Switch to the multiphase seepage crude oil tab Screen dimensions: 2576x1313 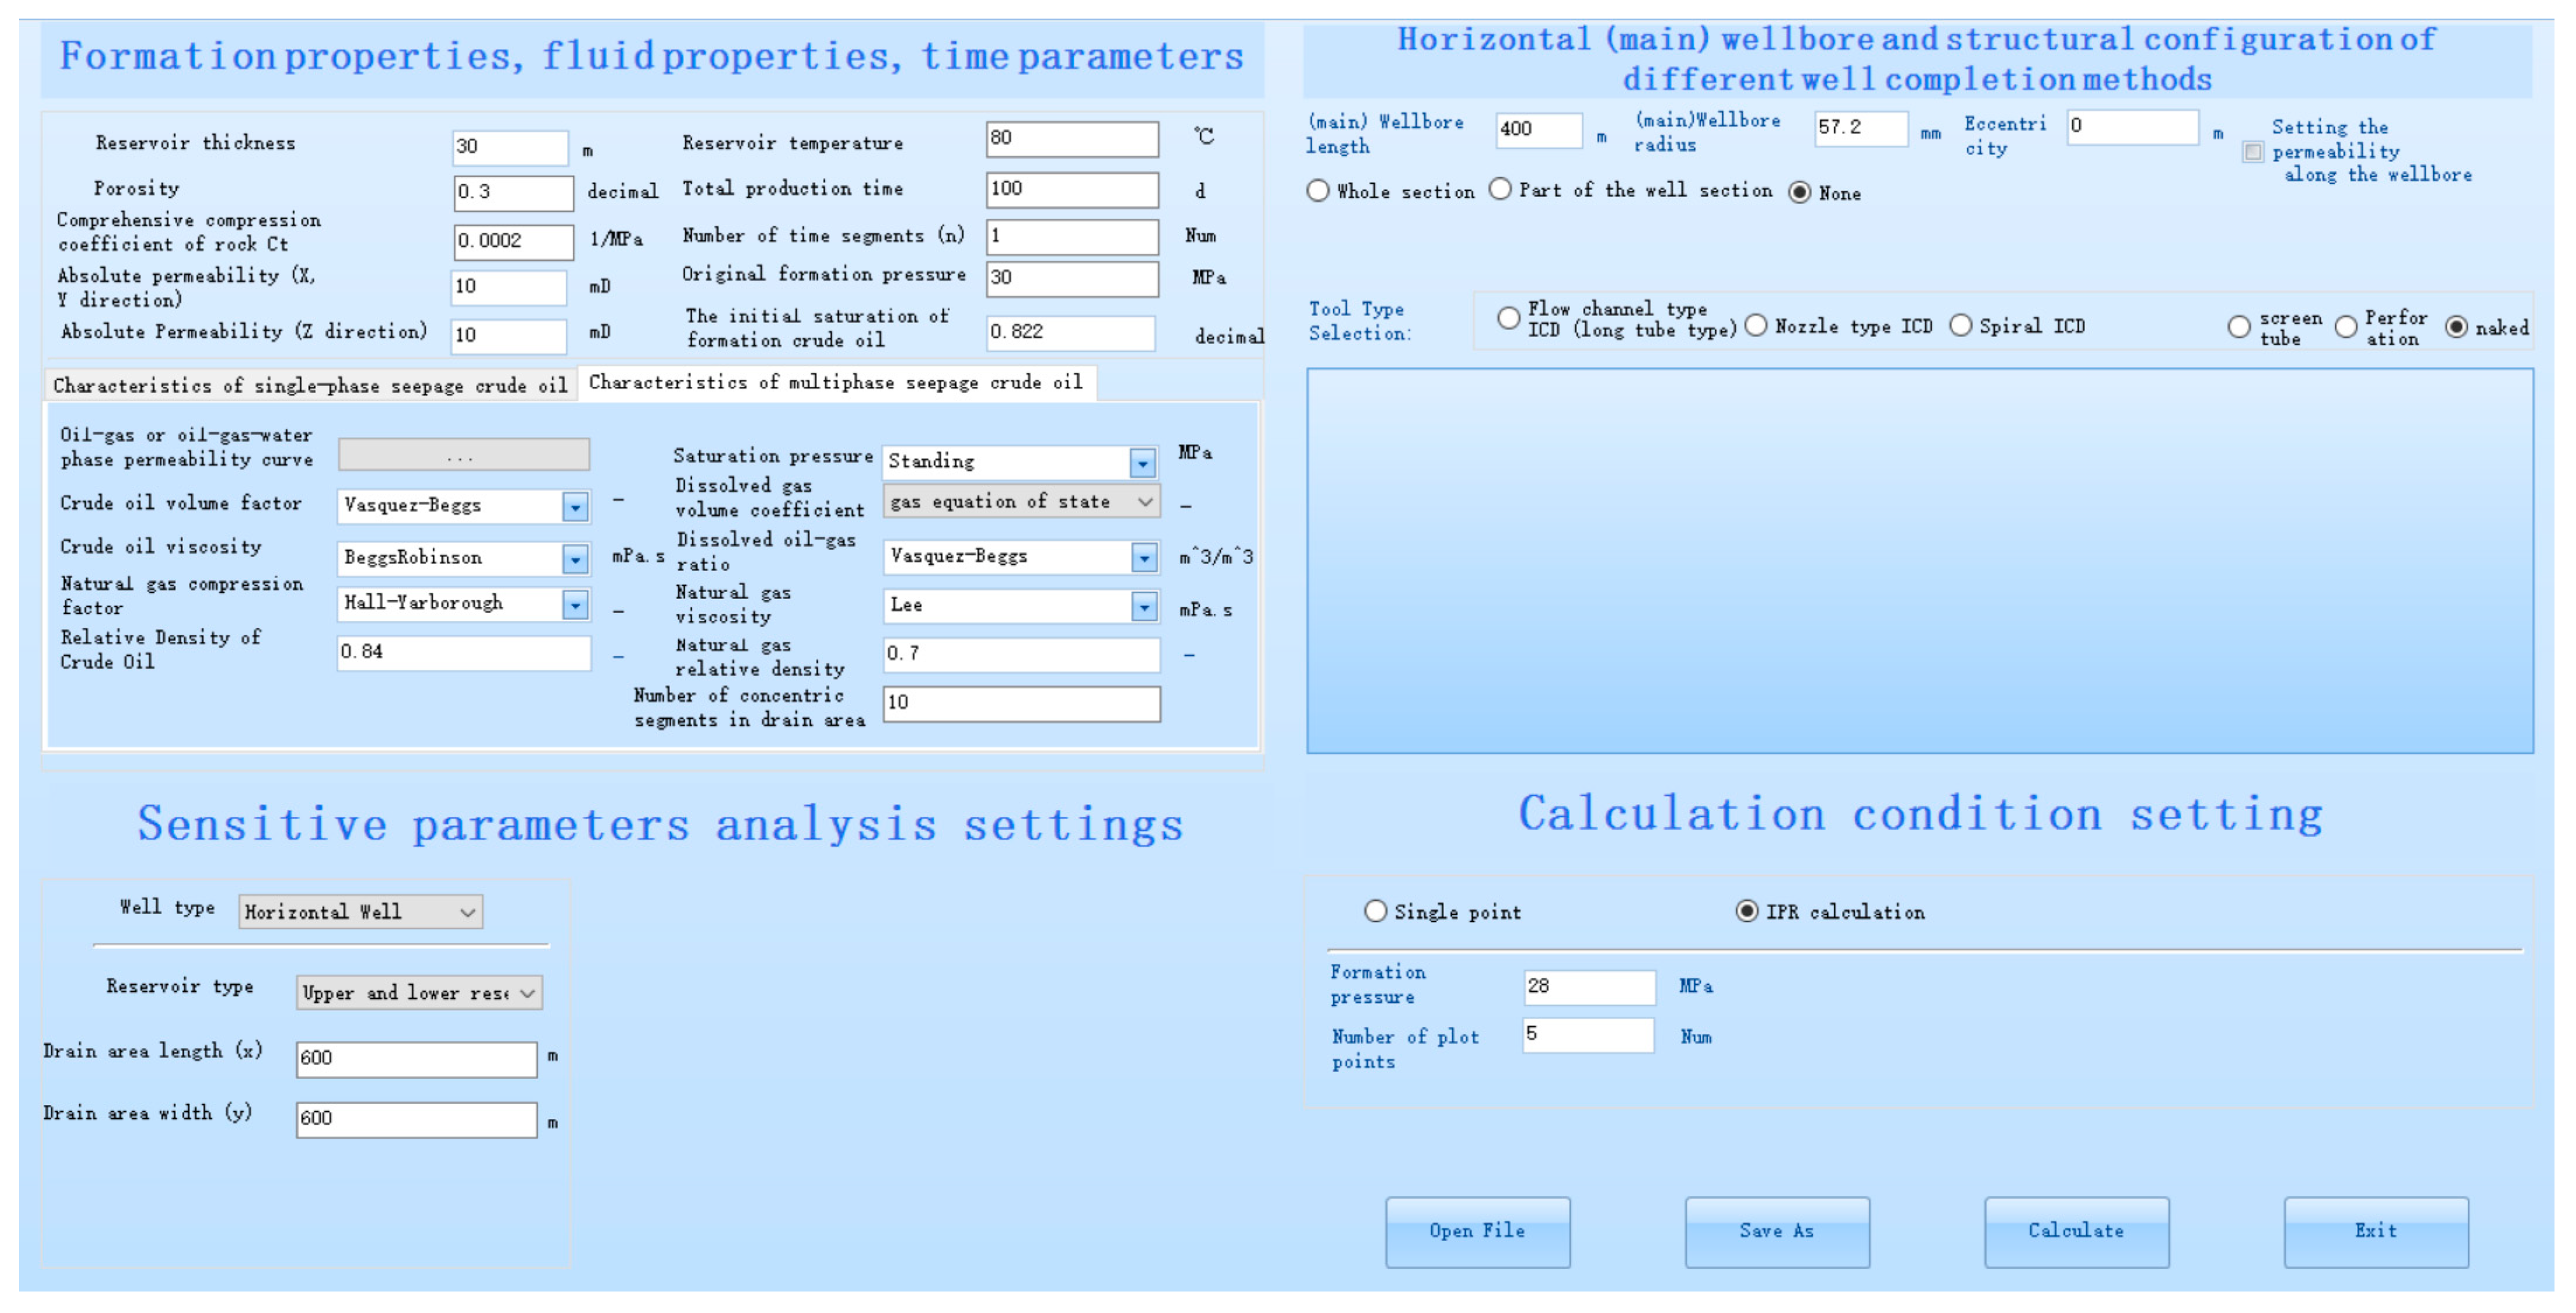point(835,382)
